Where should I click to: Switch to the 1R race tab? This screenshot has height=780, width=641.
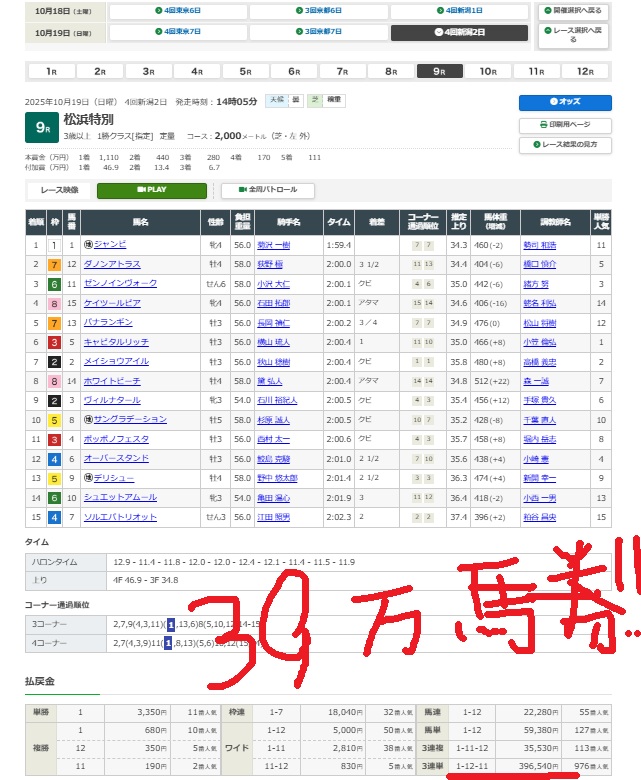click(x=50, y=72)
